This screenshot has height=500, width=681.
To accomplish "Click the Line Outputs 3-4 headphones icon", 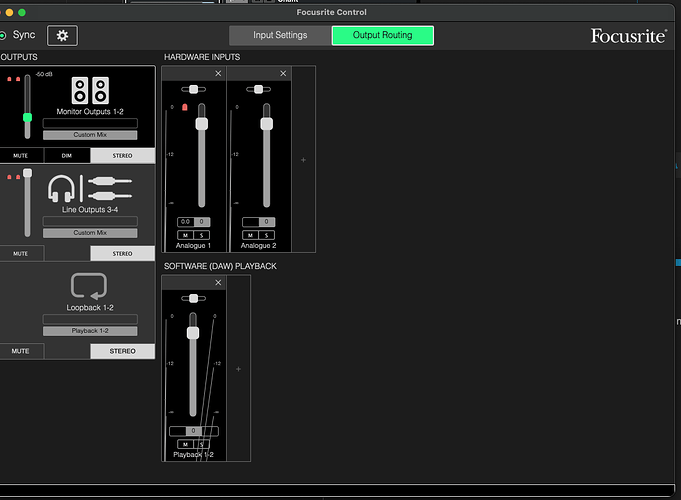I will tap(61, 189).
